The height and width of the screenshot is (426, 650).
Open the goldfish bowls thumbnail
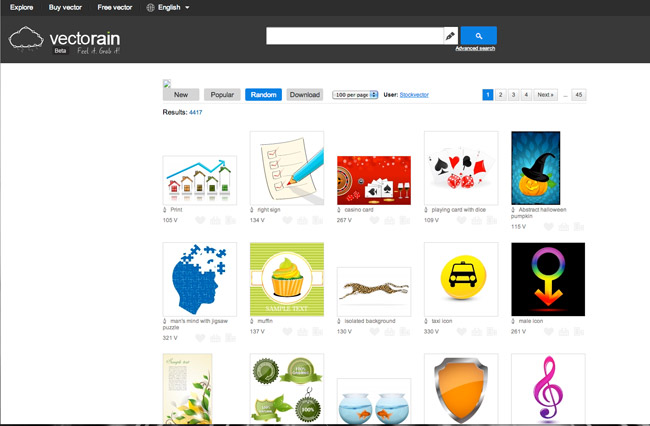[374, 401]
